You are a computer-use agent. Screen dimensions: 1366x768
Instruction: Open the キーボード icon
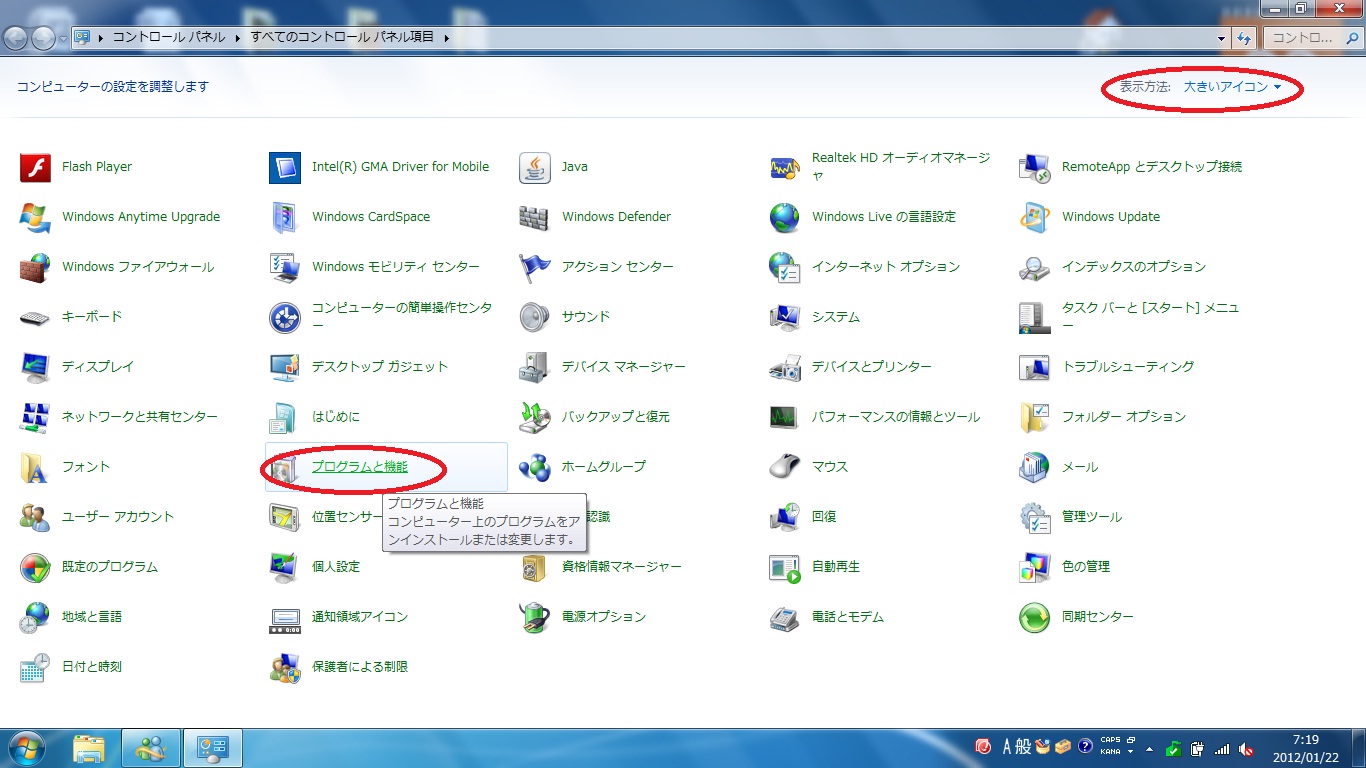[x=35, y=317]
